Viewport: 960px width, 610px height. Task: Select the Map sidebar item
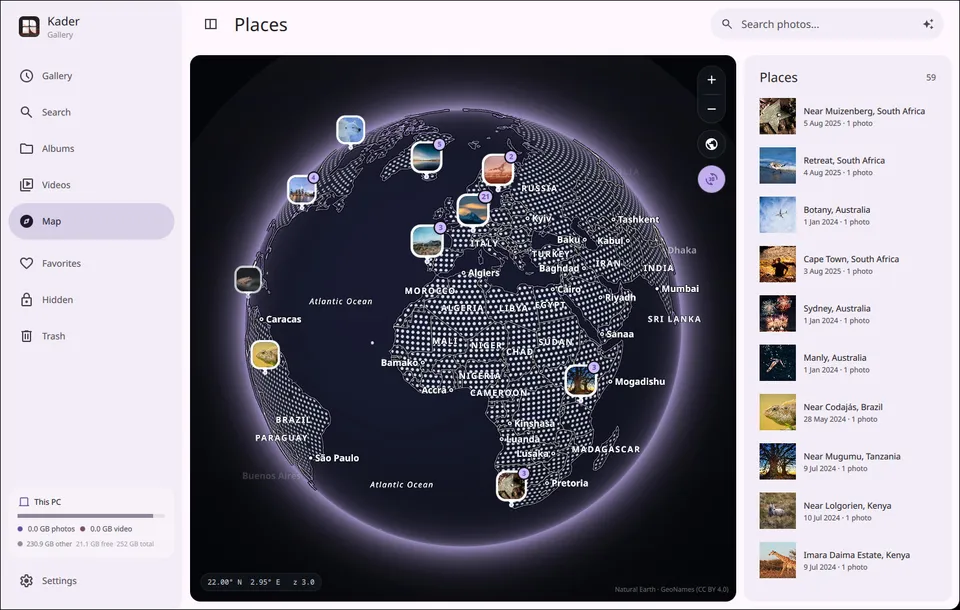click(x=91, y=221)
